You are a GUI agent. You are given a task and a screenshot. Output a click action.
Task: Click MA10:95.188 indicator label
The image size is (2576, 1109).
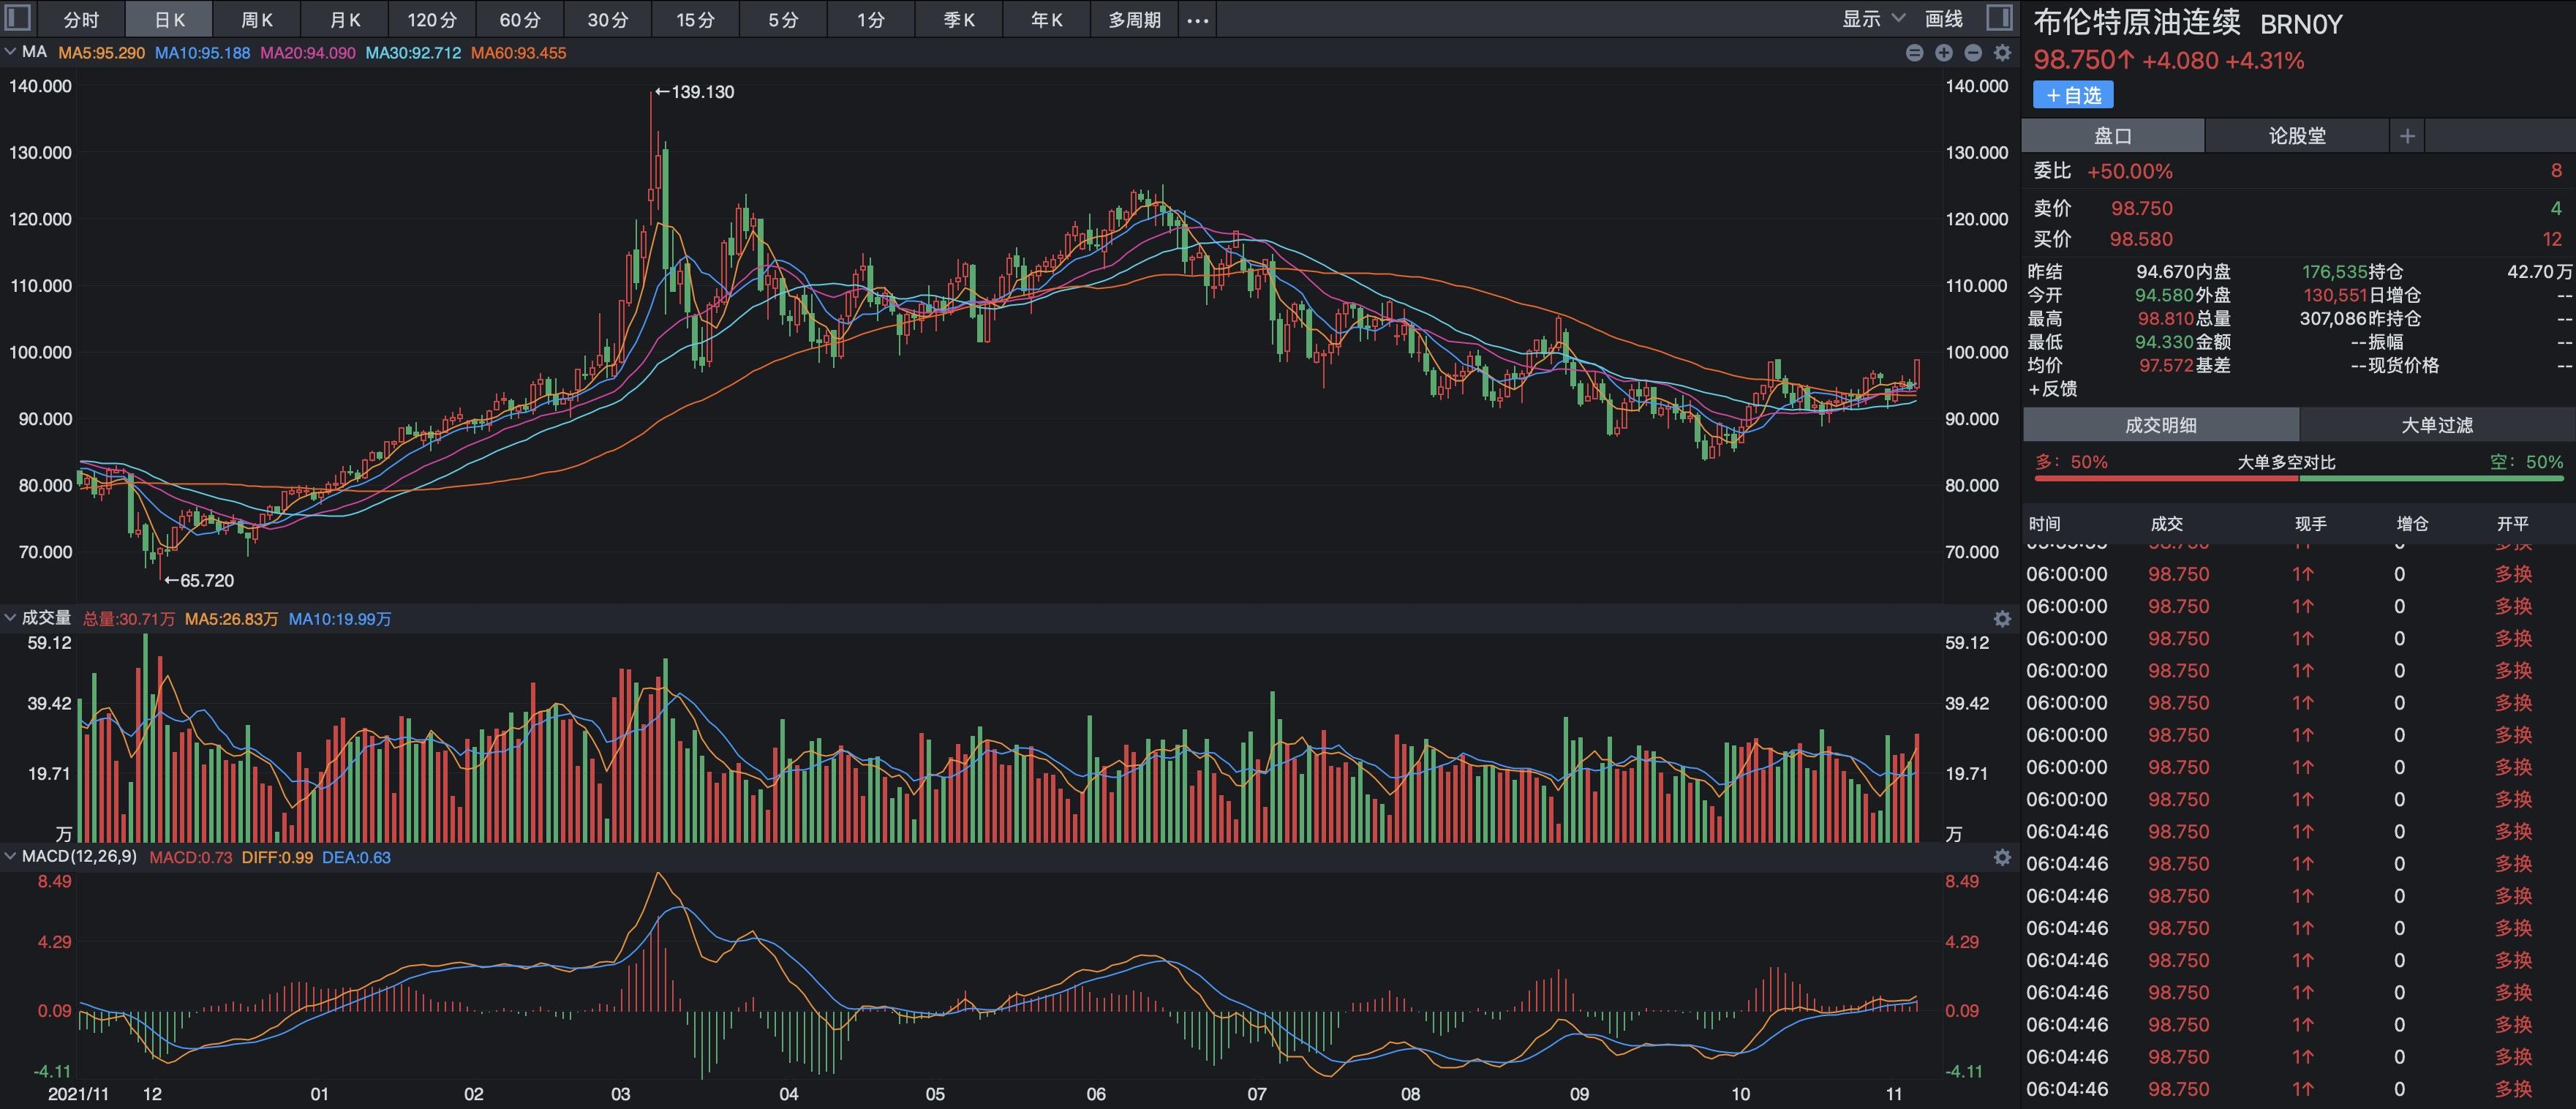click(202, 53)
